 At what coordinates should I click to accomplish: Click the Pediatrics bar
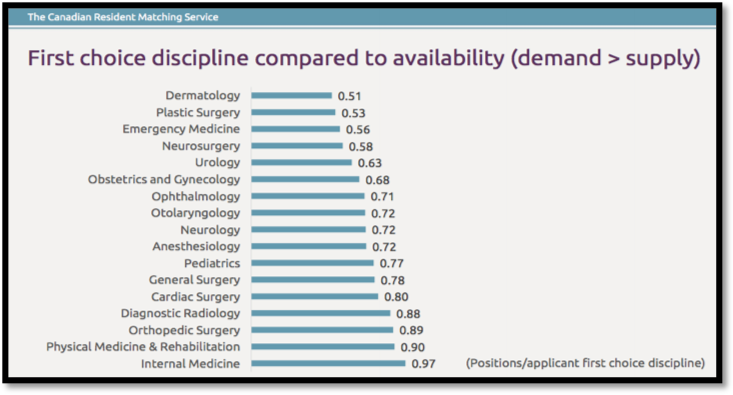312,263
